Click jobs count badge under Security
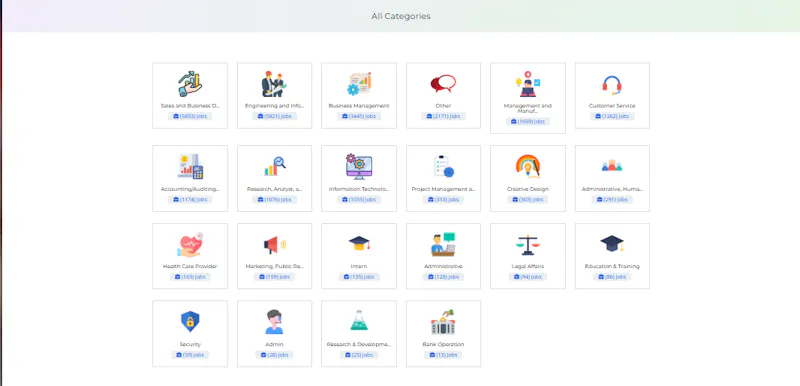 (x=190, y=355)
